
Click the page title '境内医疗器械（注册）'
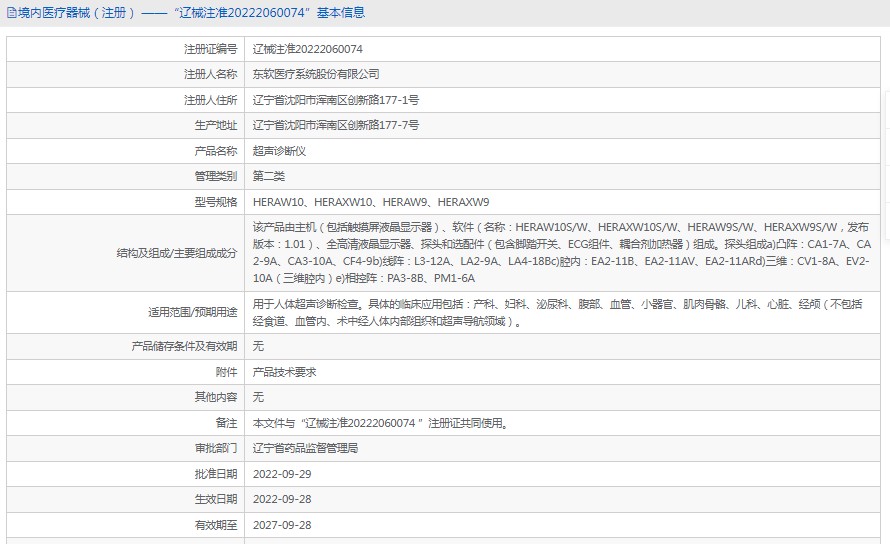[x=77, y=12]
